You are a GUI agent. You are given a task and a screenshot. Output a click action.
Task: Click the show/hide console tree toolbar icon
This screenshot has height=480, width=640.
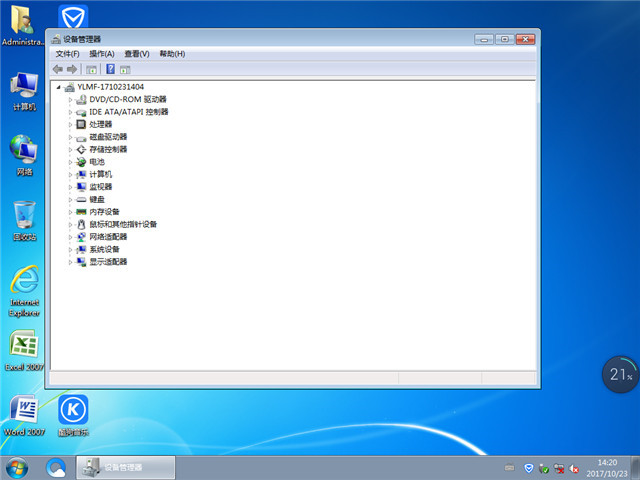91,69
